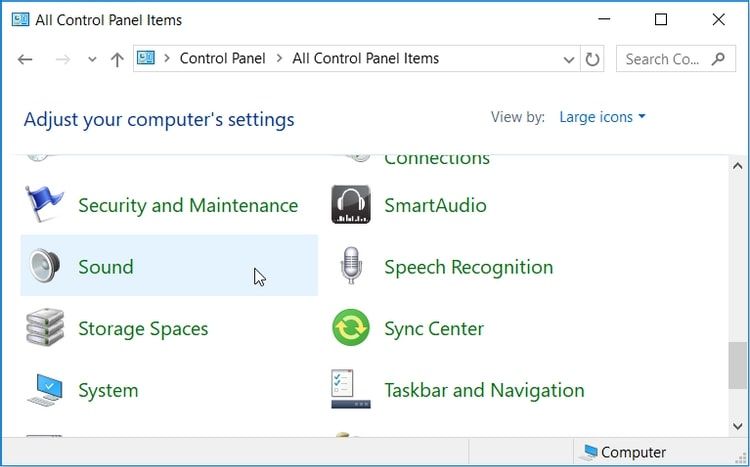The height and width of the screenshot is (467, 750).
Task: Expand the chevron after Control Panel breadcrumb
Action: click(279, 59)
